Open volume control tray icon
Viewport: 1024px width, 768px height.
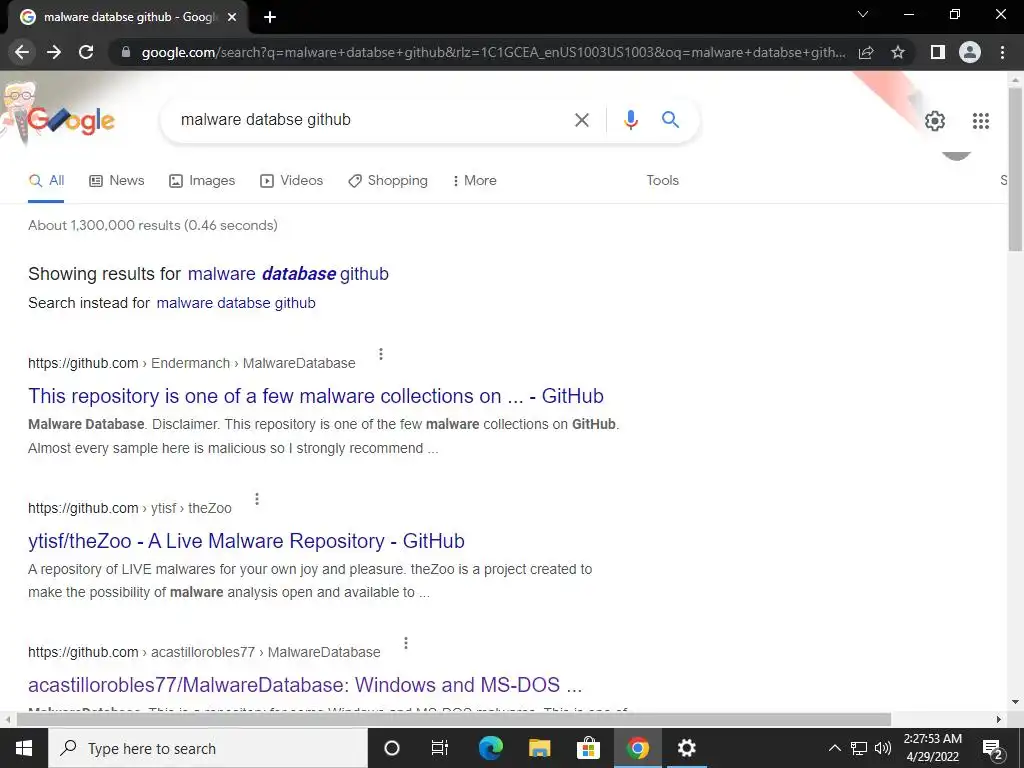[x=883, y=748]
